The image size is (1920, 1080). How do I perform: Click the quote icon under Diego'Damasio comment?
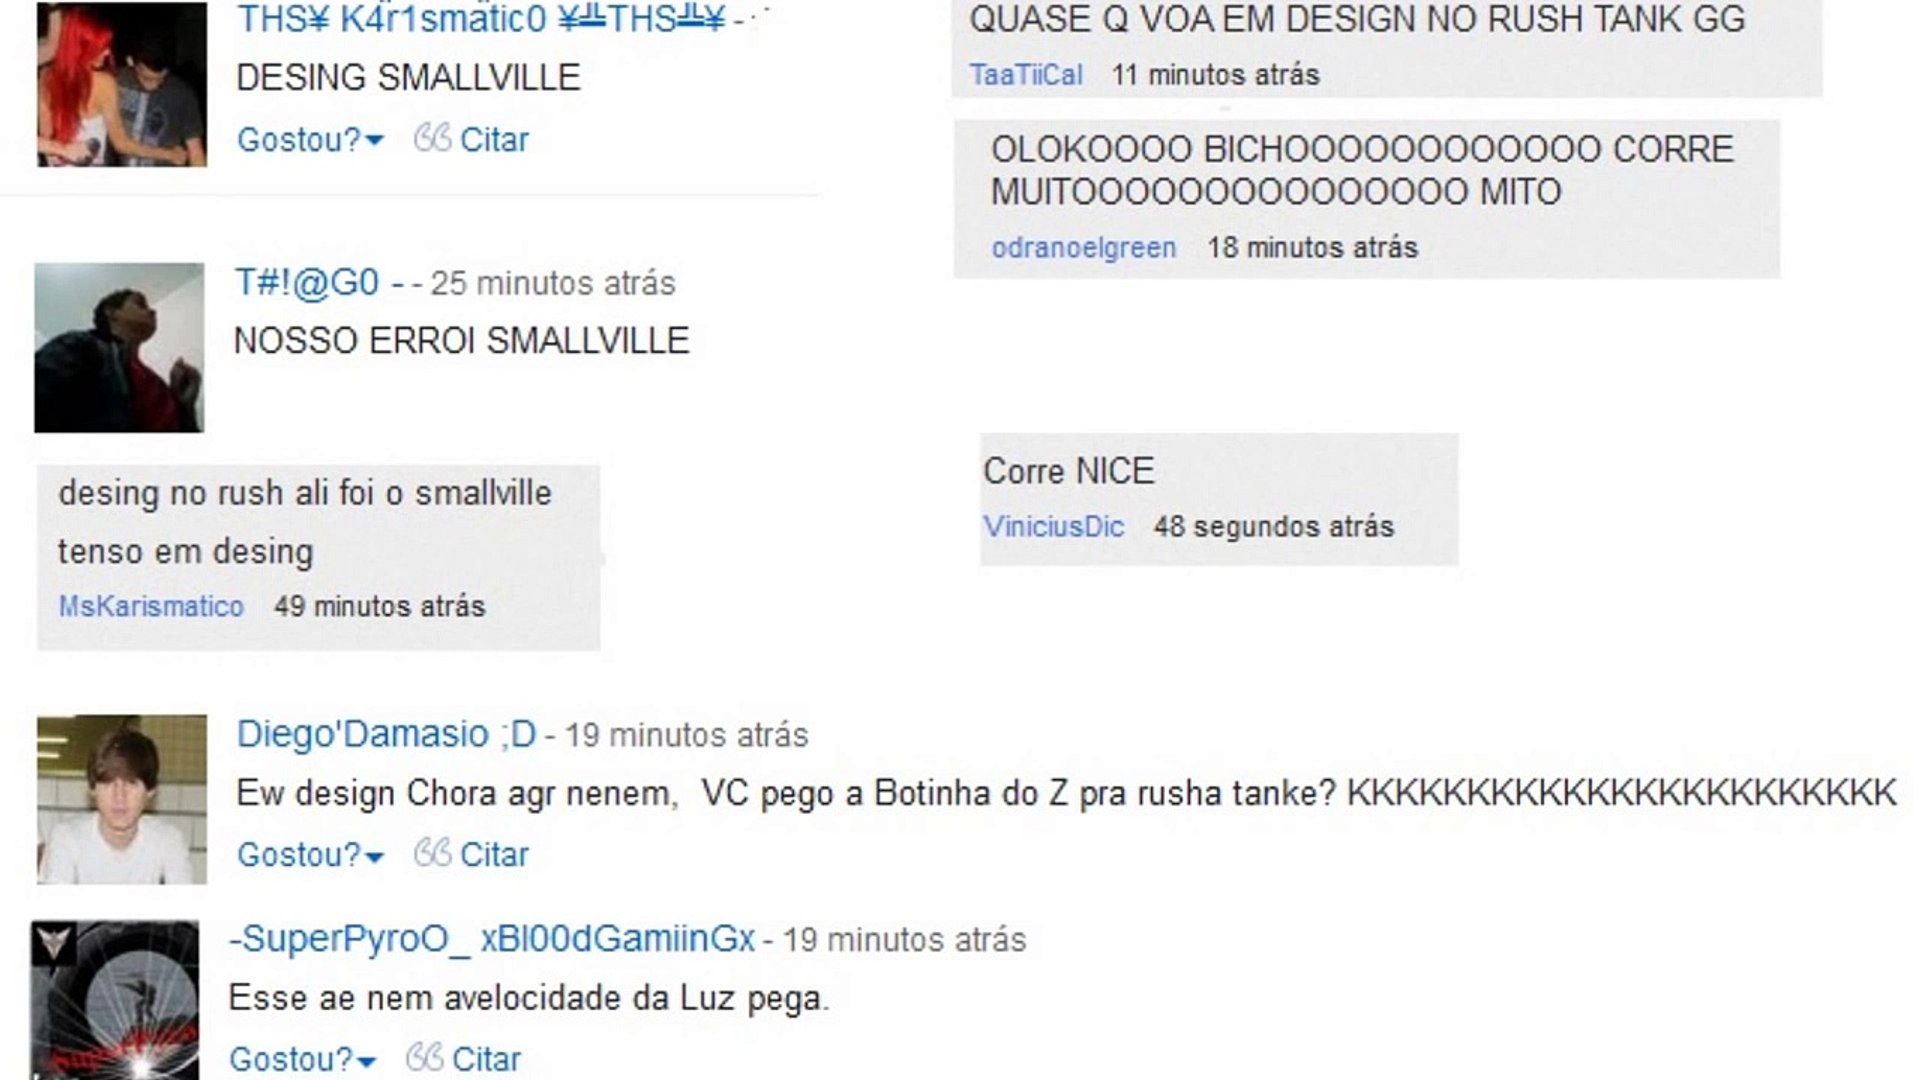432,853
